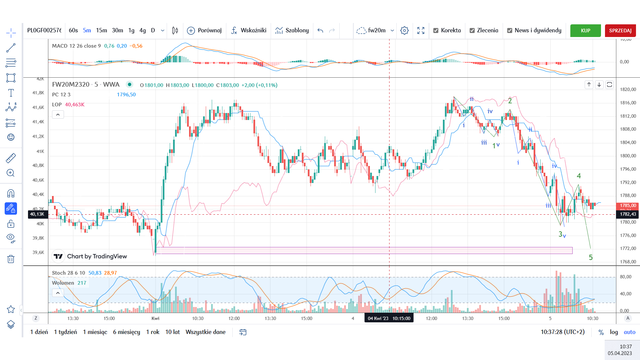This screenshot has width=640, height=360.
Task: Expand the timeframe interval dropdown arrow
Action: point(162,31)
